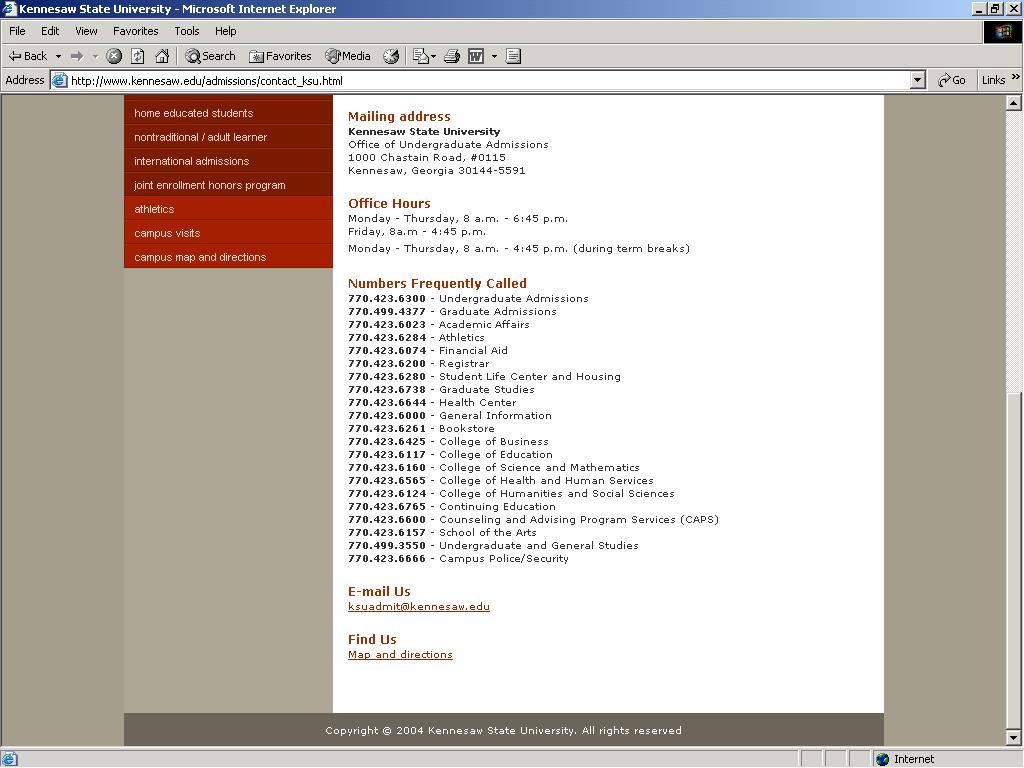
Task: Click the copyright 2004 footer text
Action: pyautogui.click(x=504, y=730)
